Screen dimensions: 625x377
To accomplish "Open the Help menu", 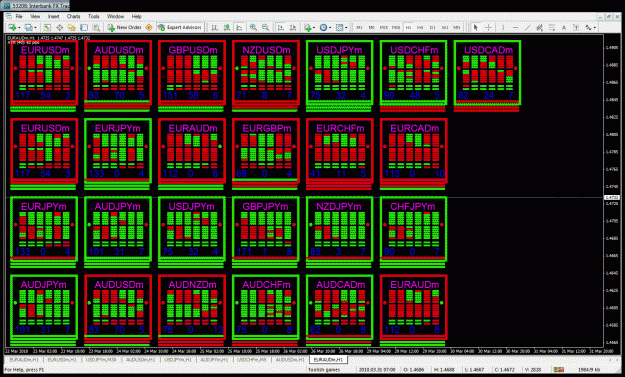I will coord(137,16).
